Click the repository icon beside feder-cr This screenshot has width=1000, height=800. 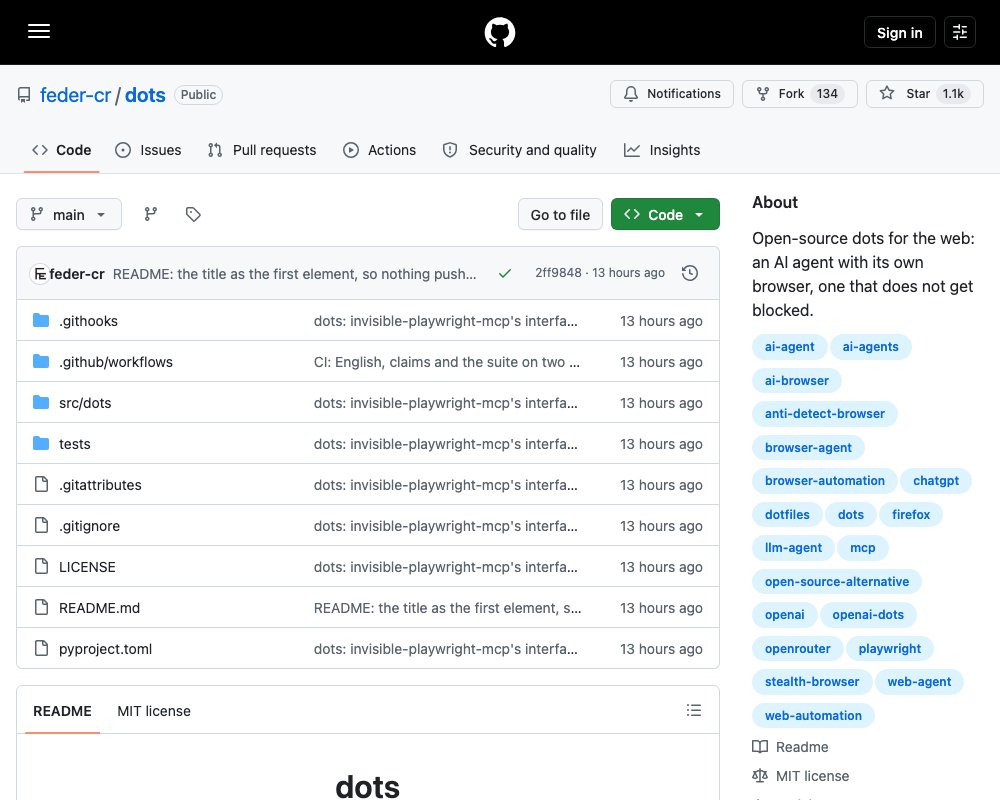coord(24,95)
